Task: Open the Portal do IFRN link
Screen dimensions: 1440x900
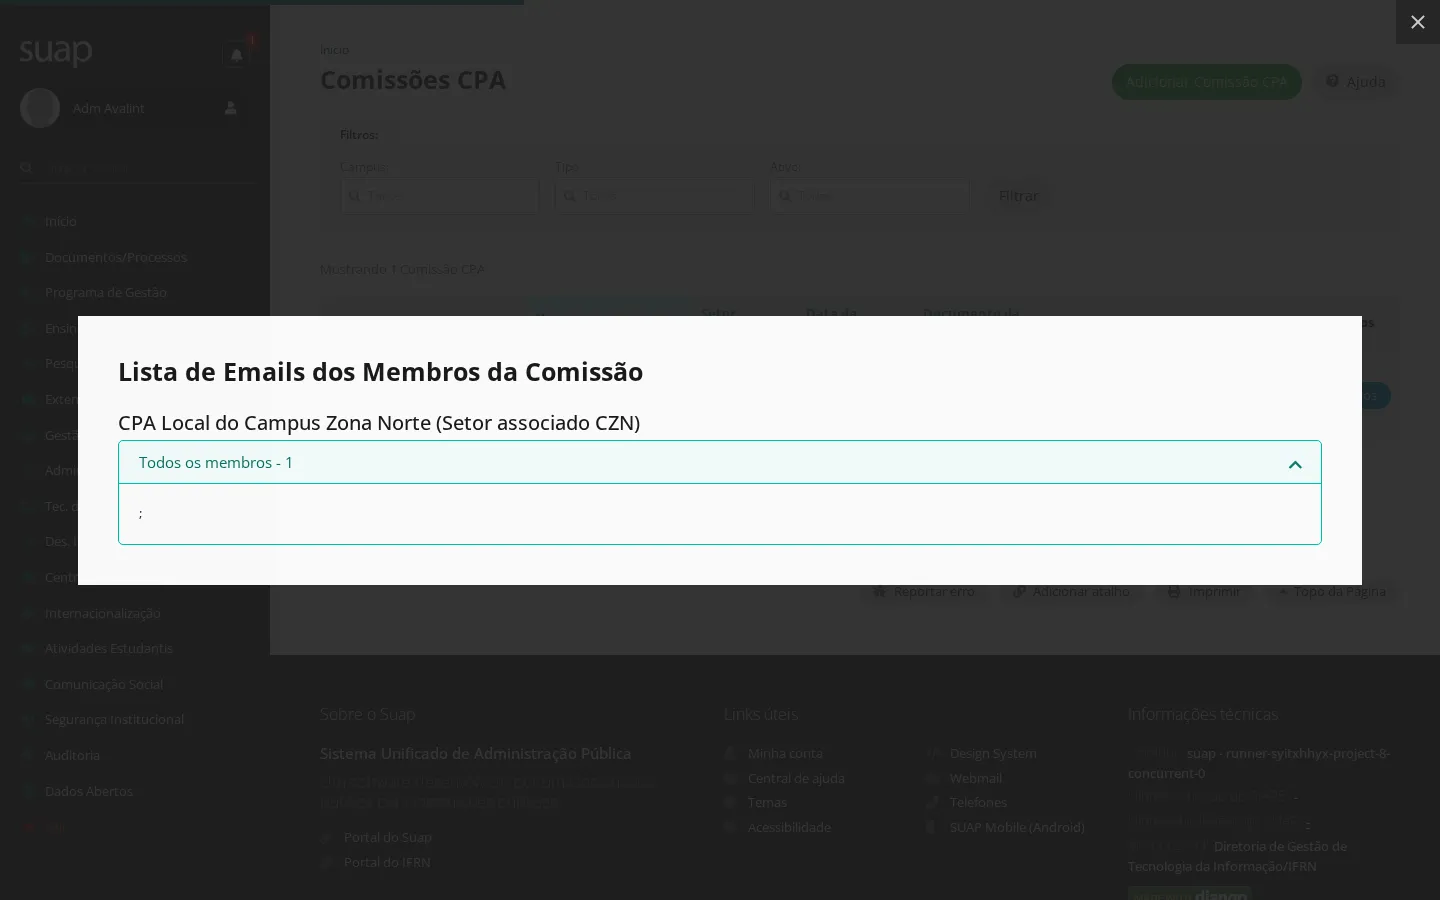Action: 387,862
